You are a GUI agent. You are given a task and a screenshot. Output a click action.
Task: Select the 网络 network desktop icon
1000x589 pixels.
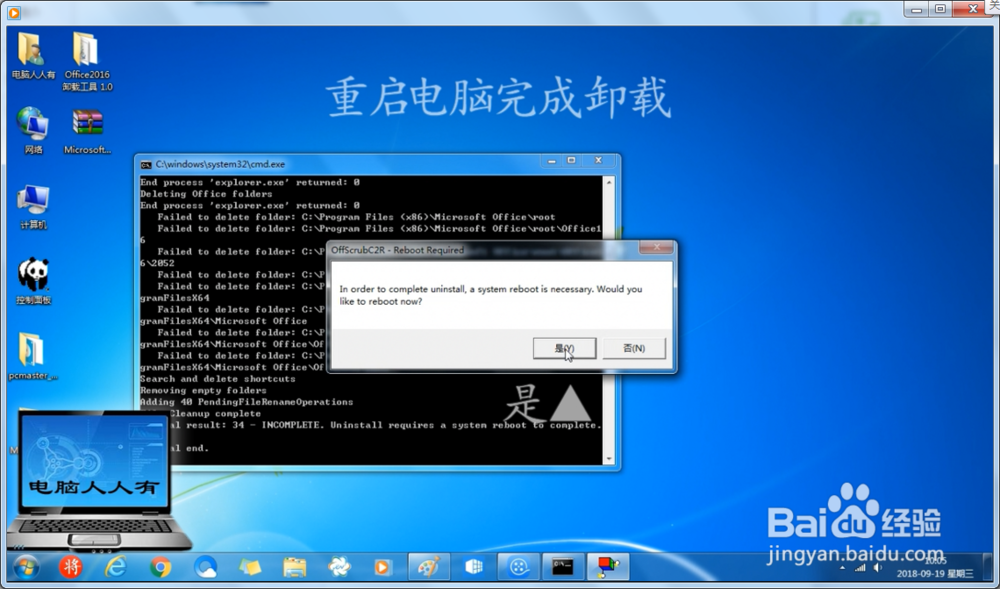click(x=33, y=131)
